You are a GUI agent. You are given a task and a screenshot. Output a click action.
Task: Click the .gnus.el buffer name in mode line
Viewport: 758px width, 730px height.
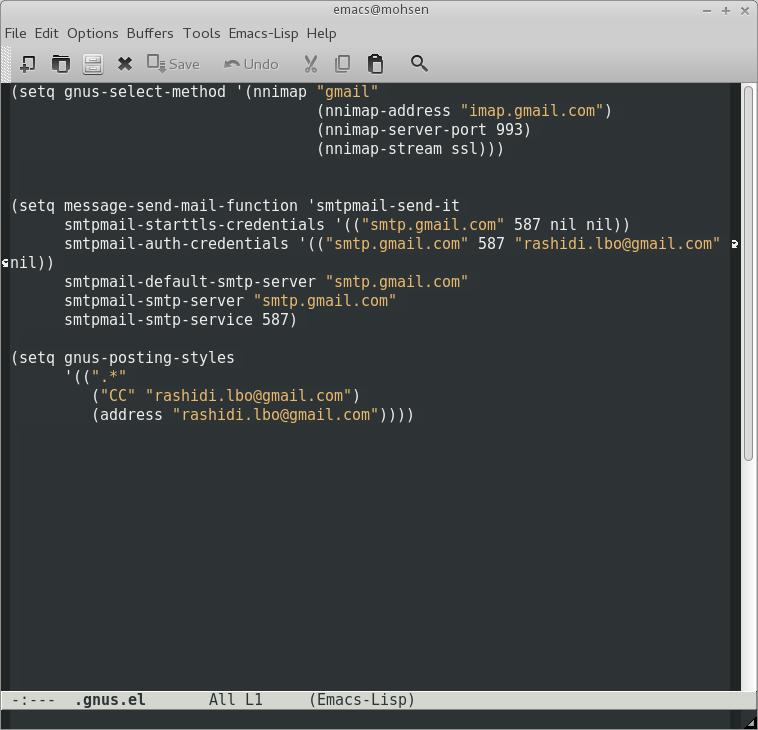110,700
